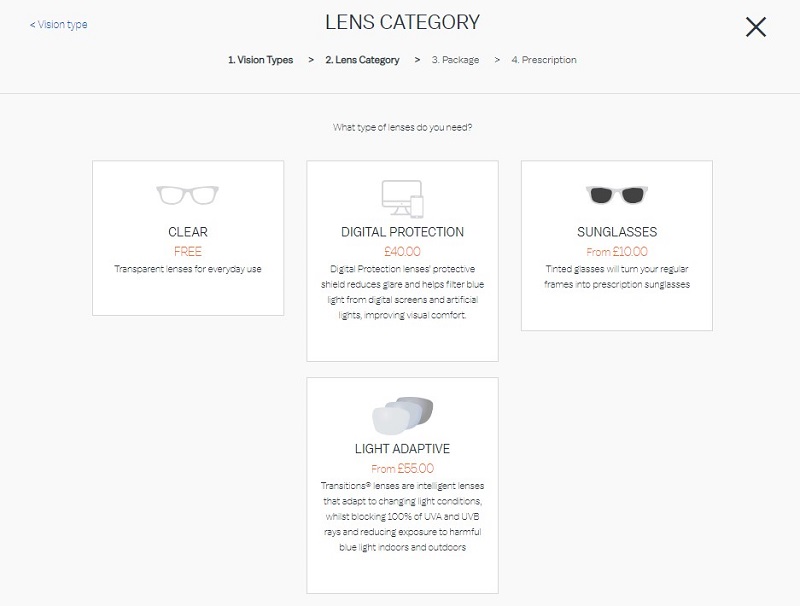Choose the CLEAR lens title
The width and height of the screenshot is (800, 606).
click(188, 232)
